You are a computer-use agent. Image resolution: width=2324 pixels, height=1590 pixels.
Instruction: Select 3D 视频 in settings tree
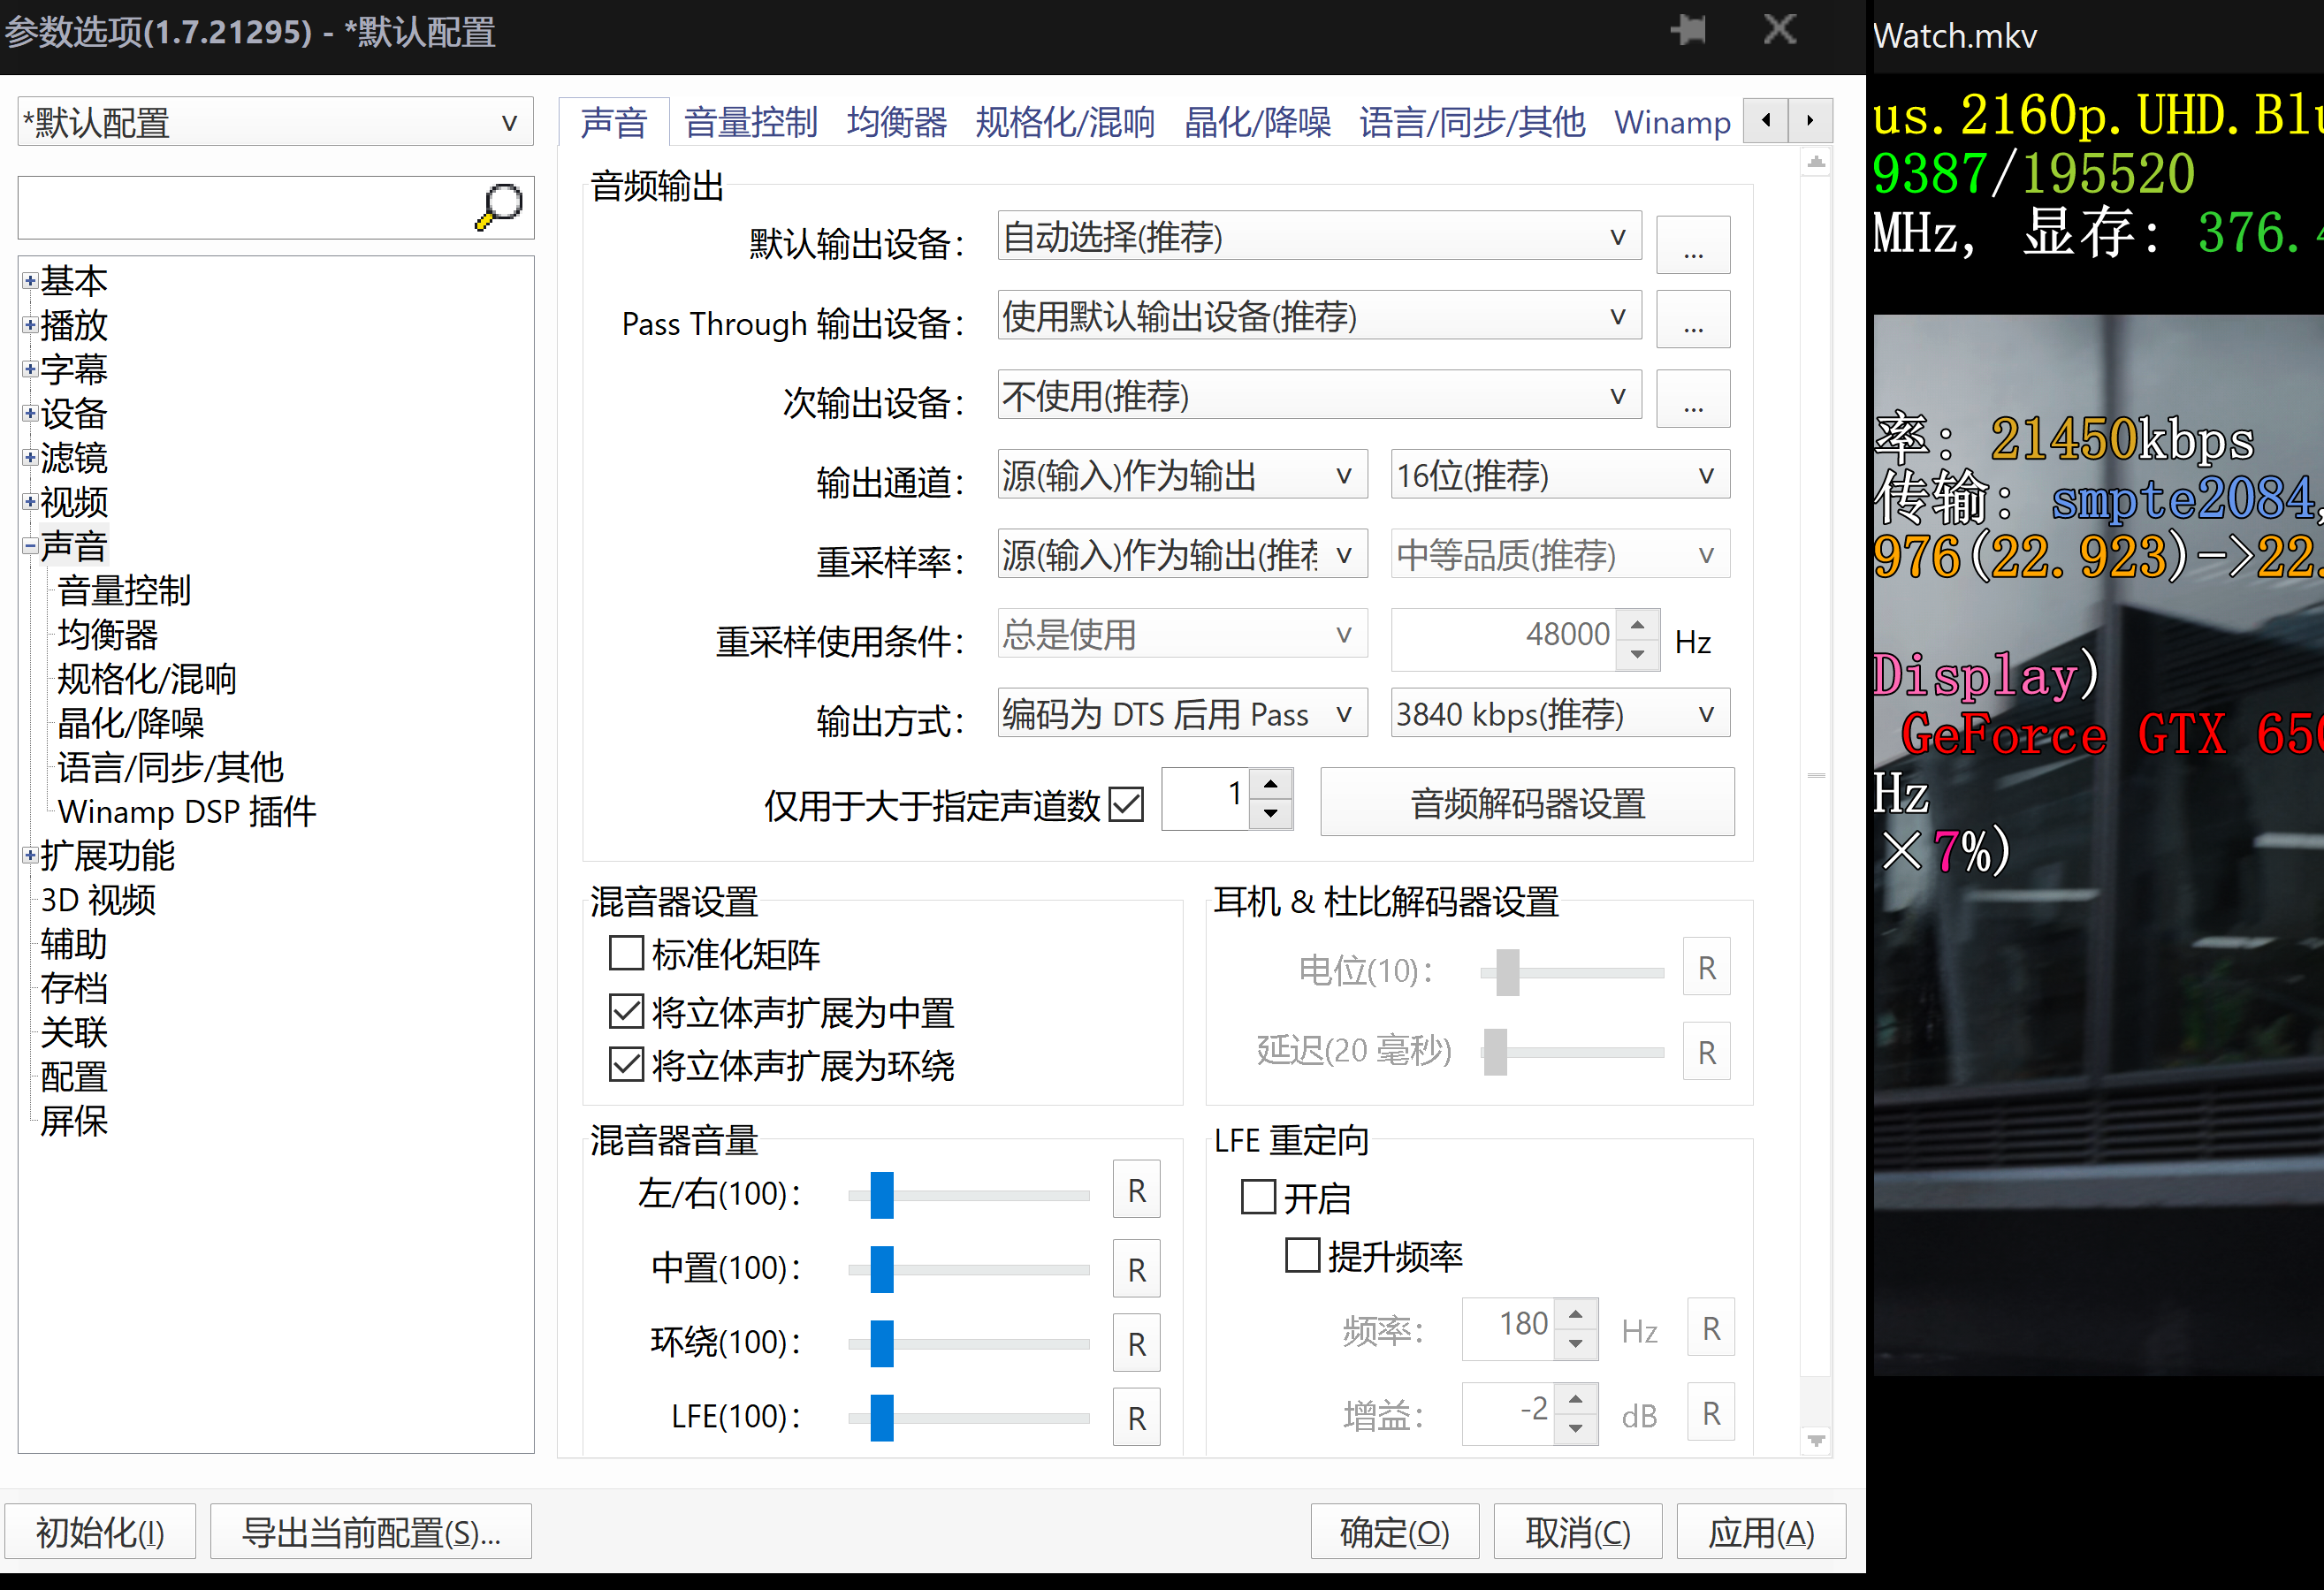pyautogui.click(x=98, y=899)
